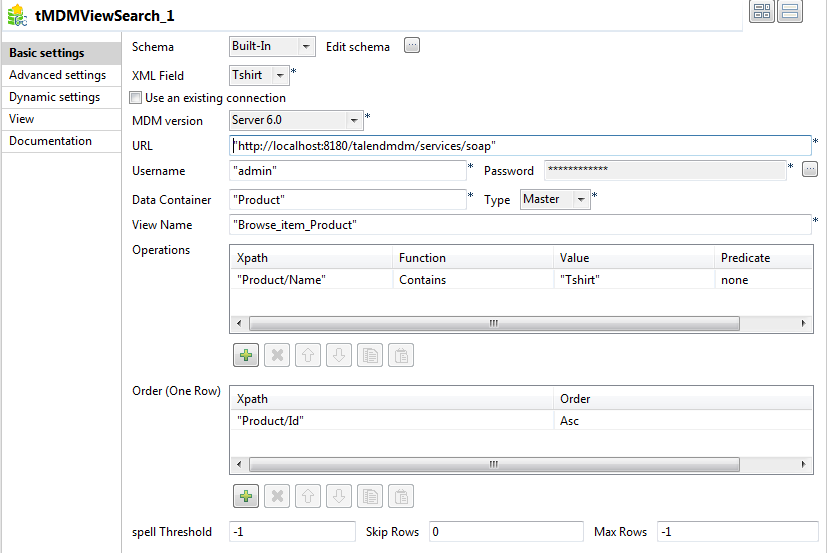
Task: Open the Dynamic settings tab
Action: (54, 97)
